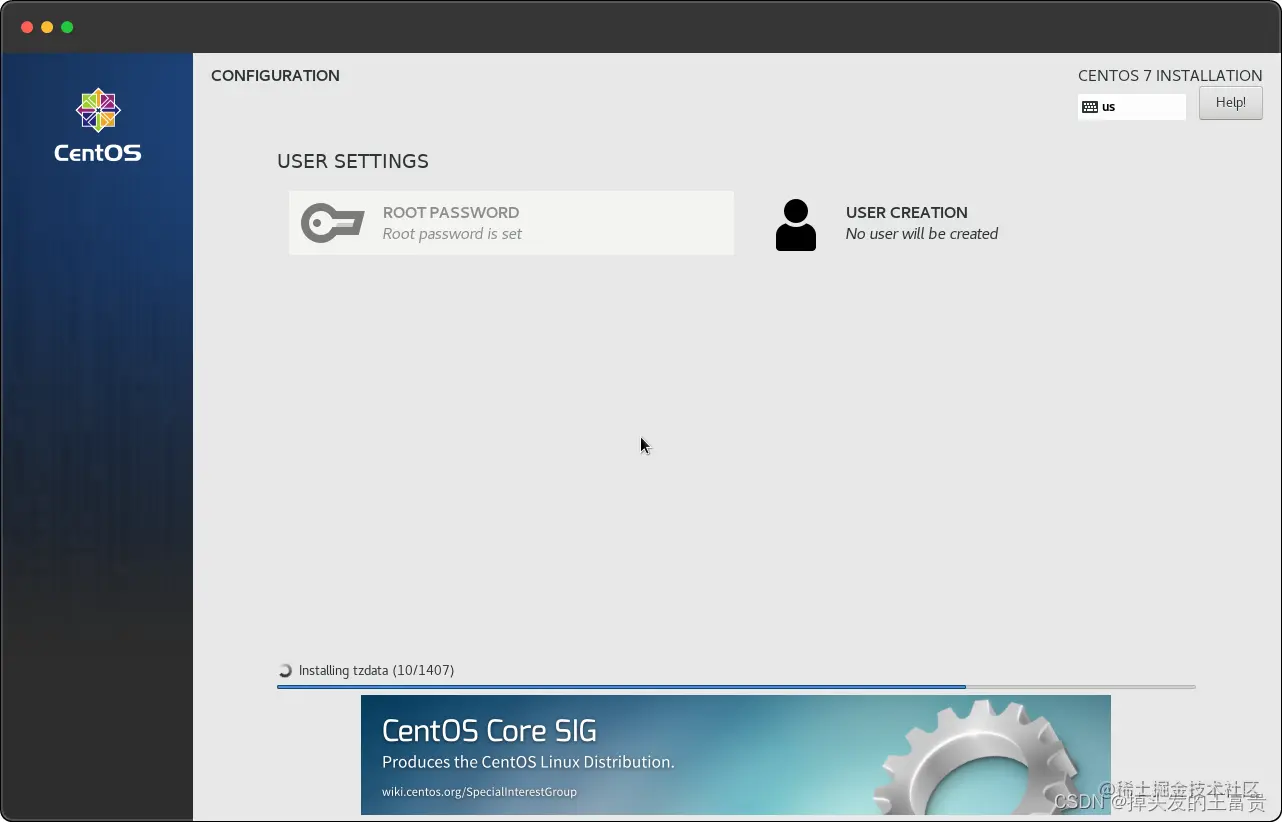Open the Help! button
The image size is (1282, 822).
(1231, 103)
